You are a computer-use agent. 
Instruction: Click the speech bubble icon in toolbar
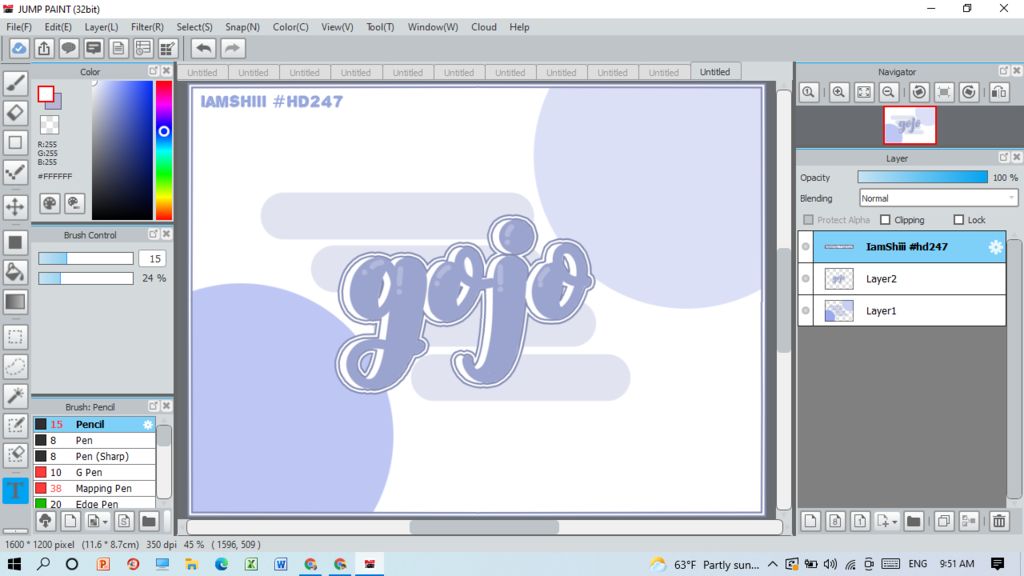(x=69, y=48)
